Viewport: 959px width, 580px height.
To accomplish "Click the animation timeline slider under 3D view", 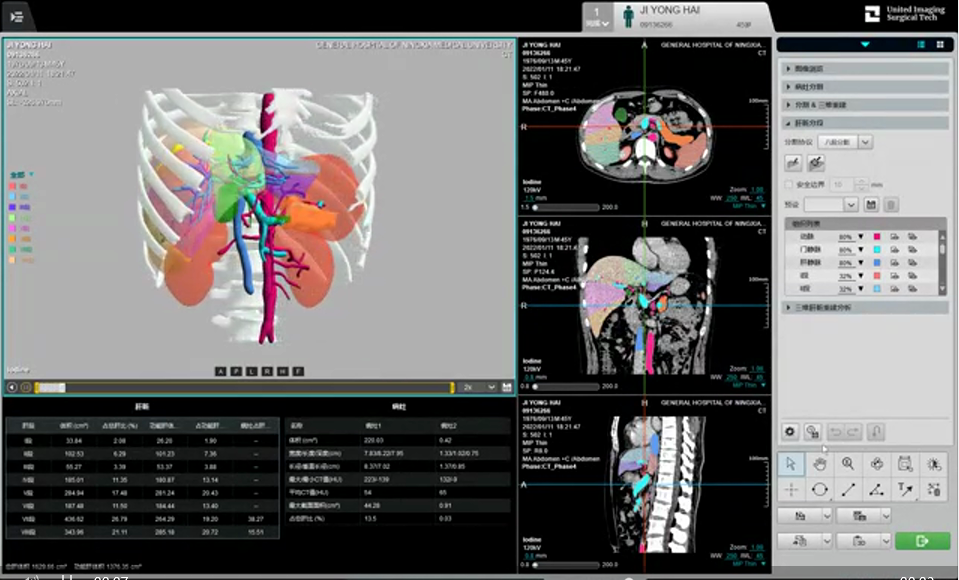I will (x=245, y=387).
